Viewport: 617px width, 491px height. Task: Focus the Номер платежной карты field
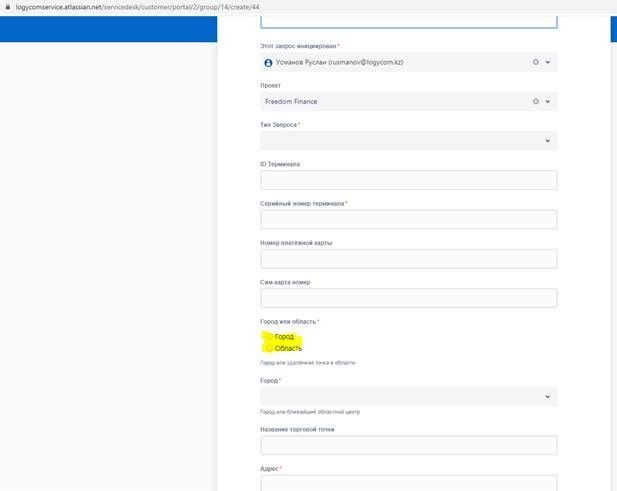point(408,259)
